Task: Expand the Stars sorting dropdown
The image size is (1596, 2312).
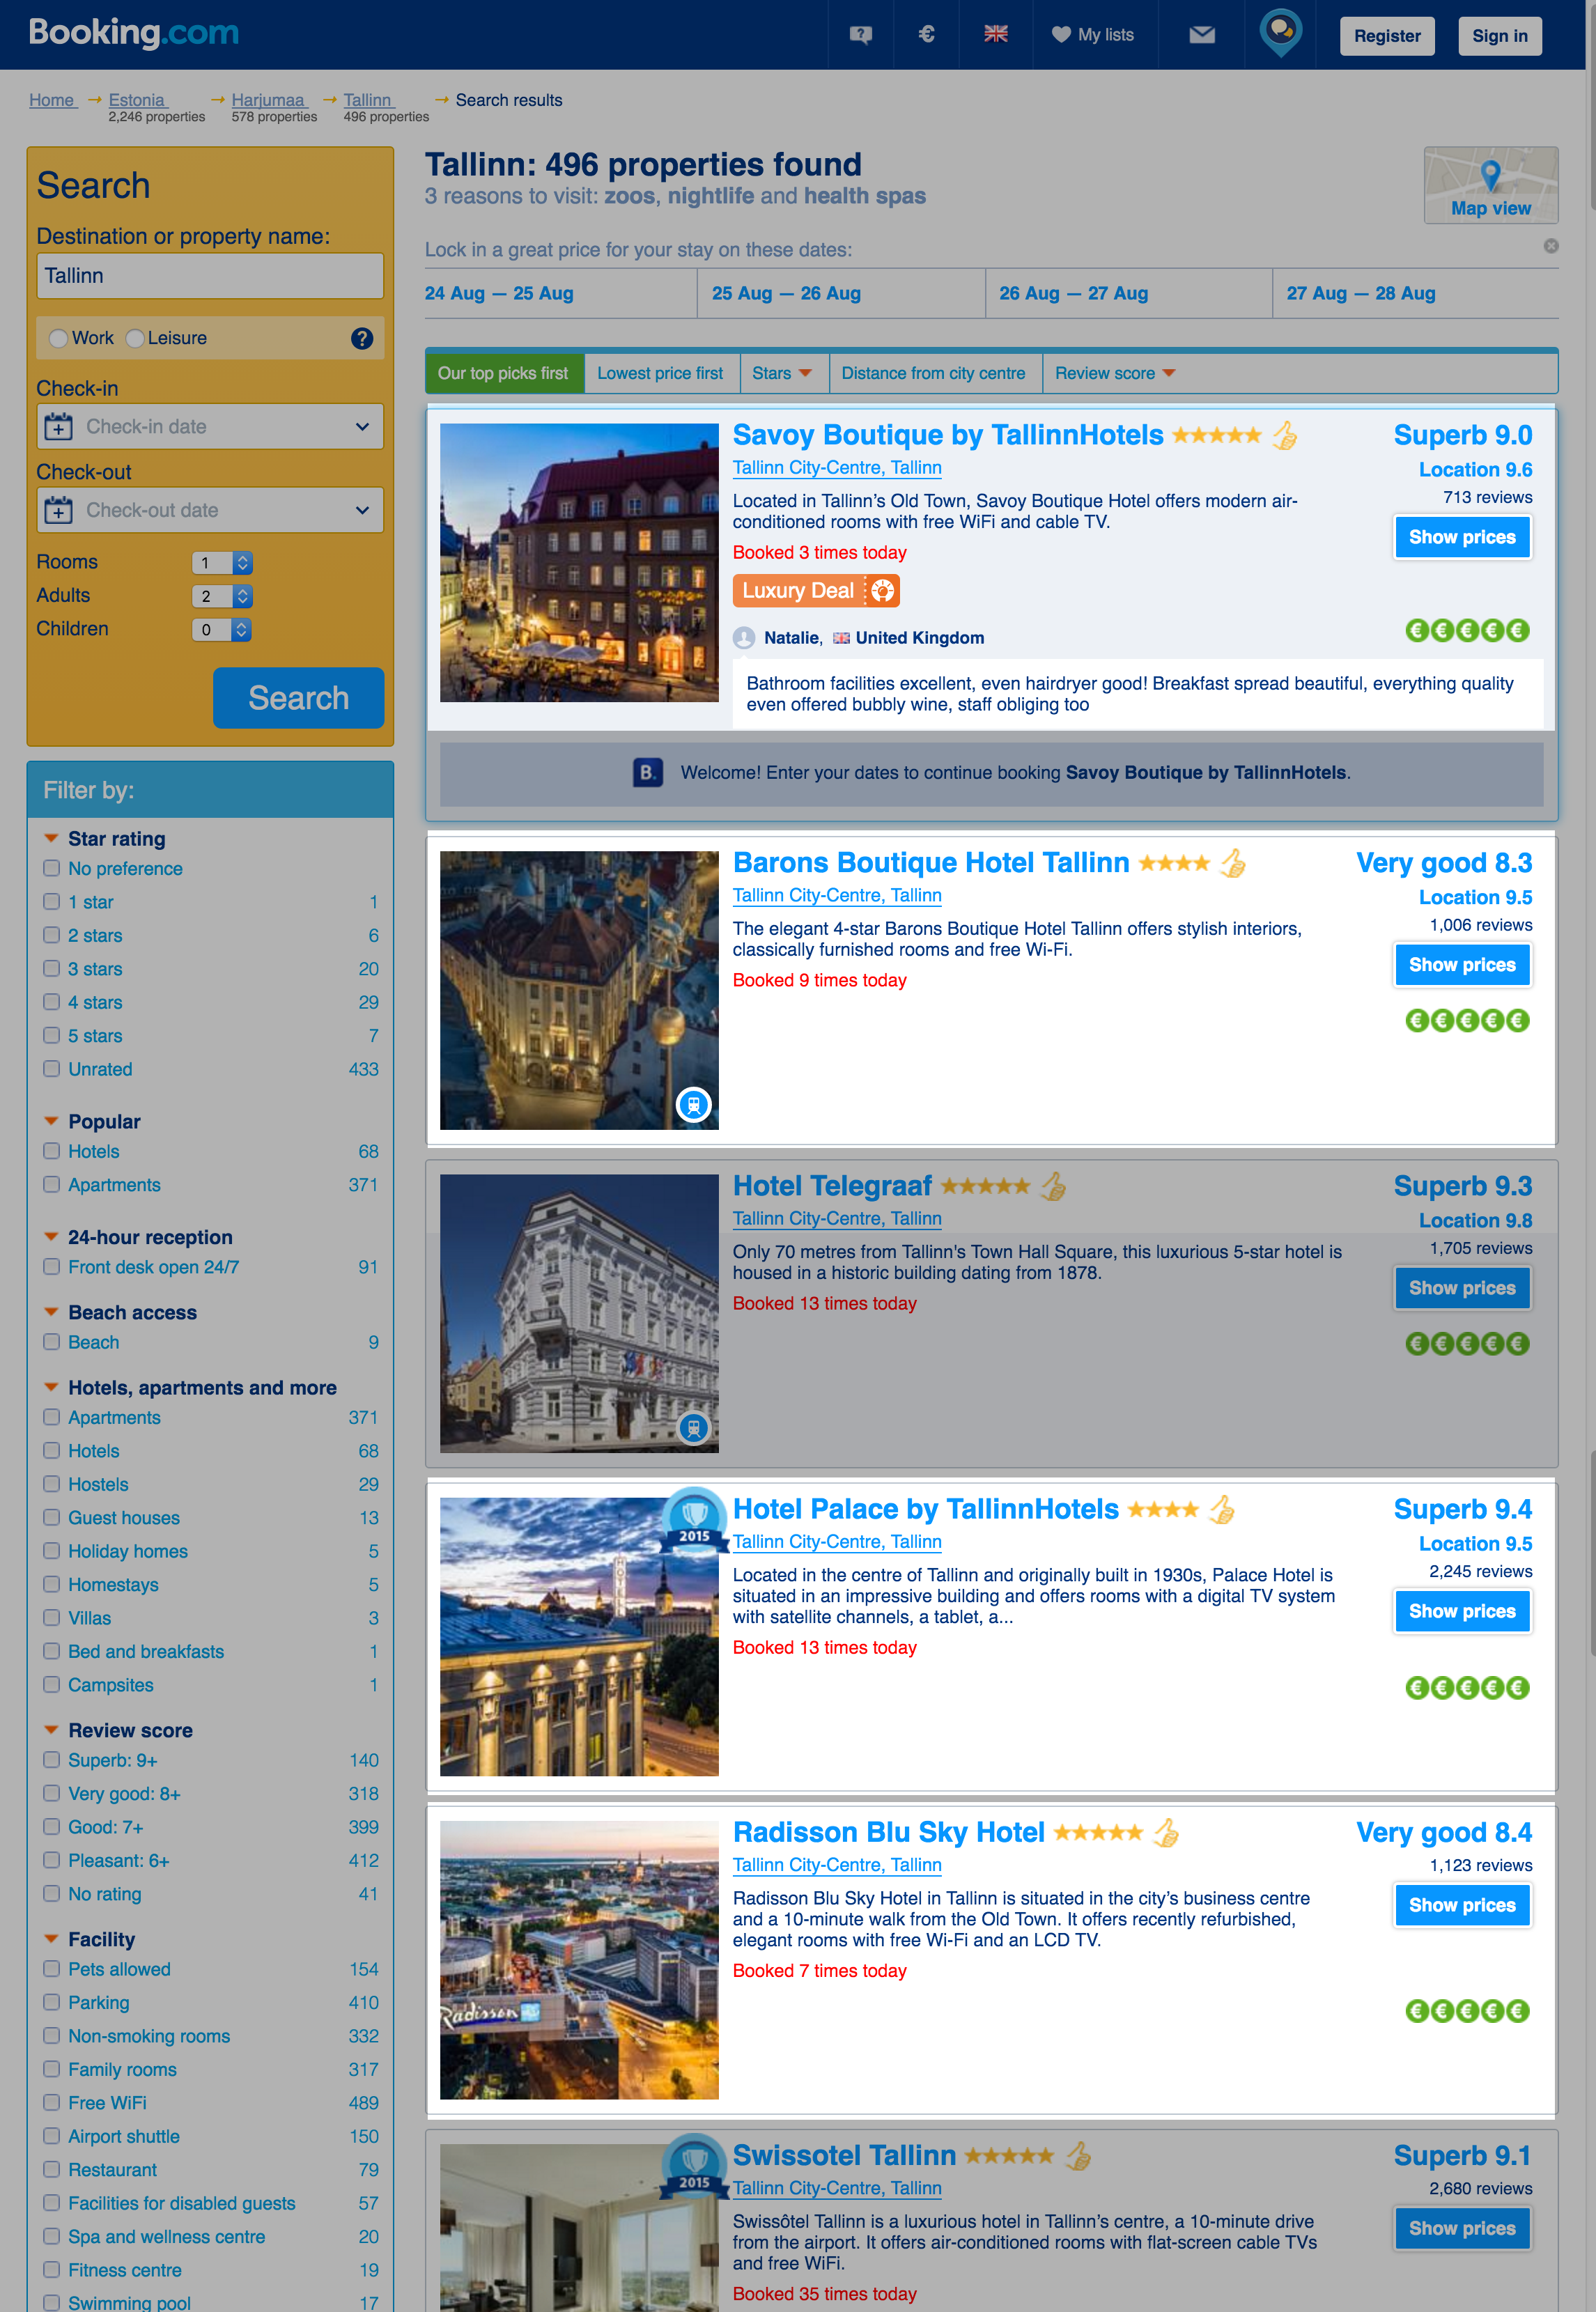Action: click(782, 374)
